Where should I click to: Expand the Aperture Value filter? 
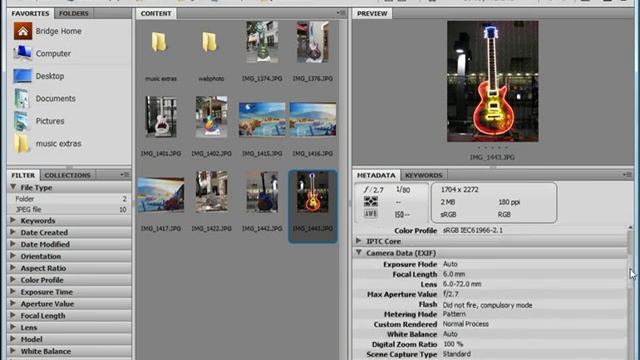(x=13, y=303)
